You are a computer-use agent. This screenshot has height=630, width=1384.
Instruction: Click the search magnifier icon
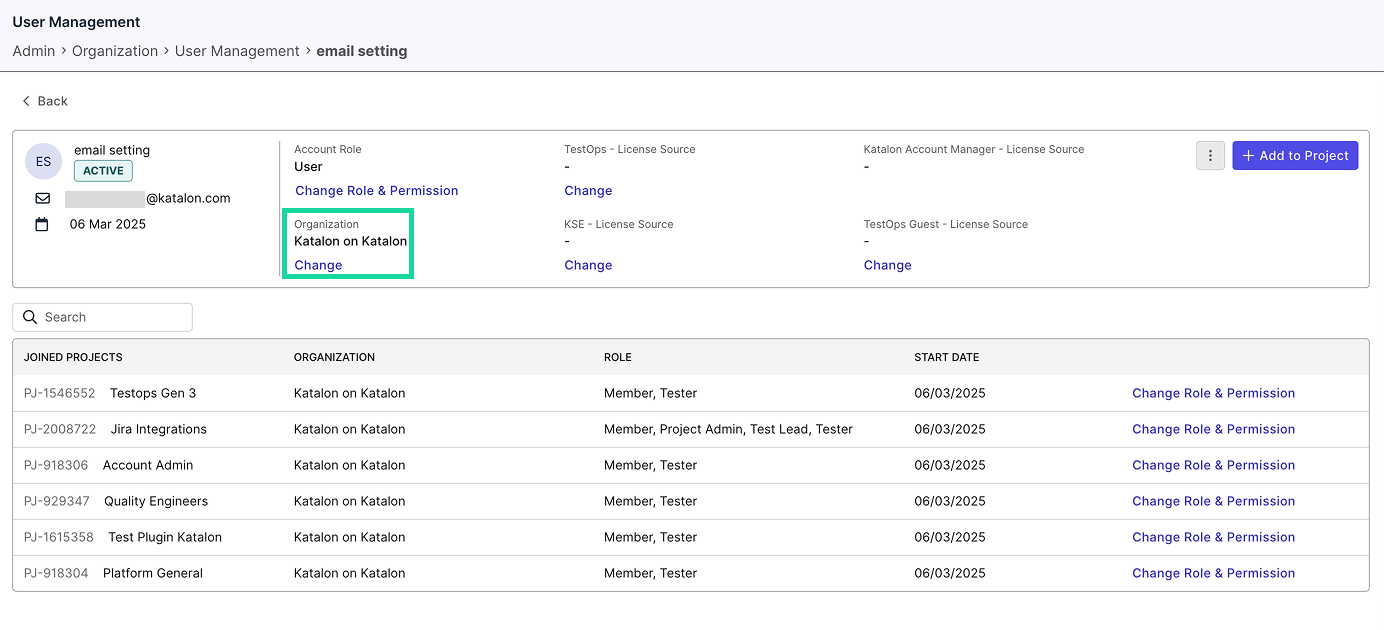(x=30, y=317)
